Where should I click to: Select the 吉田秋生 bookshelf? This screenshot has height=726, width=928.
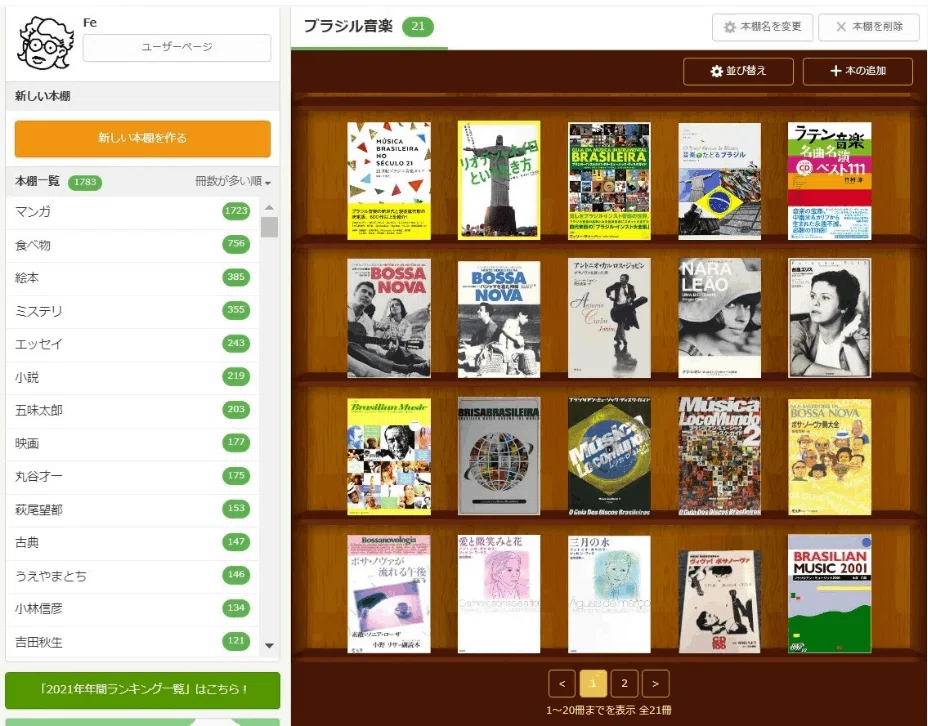pos(133,642)
